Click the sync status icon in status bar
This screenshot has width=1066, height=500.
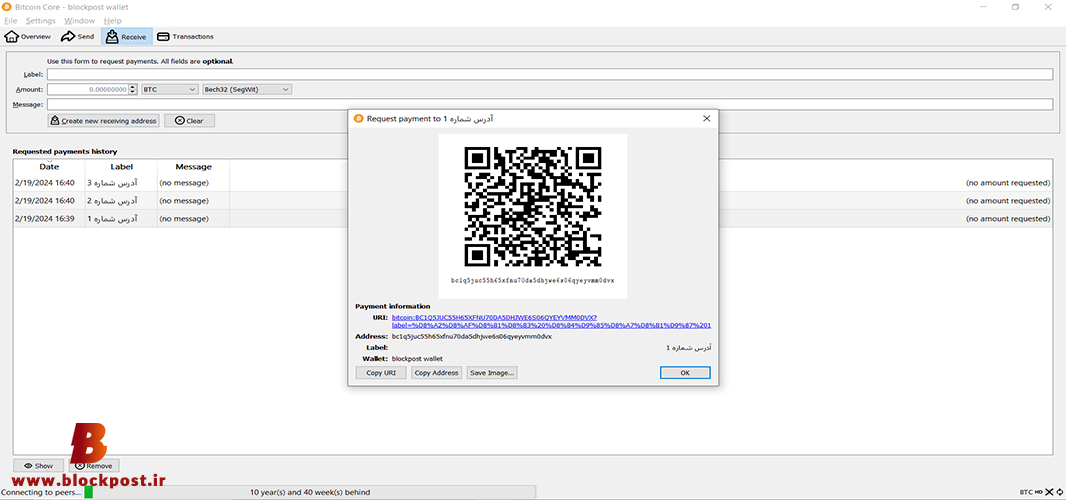click(1060, 492)
